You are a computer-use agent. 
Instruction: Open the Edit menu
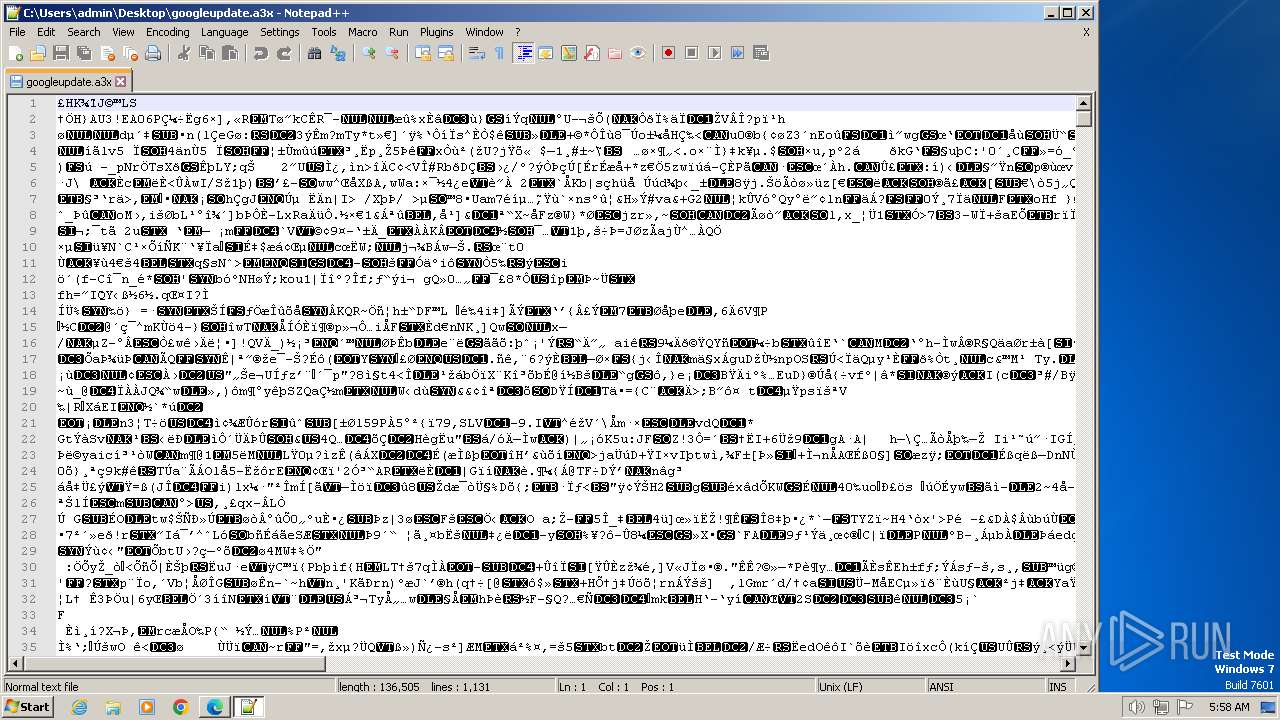click(x=47, y=32)
